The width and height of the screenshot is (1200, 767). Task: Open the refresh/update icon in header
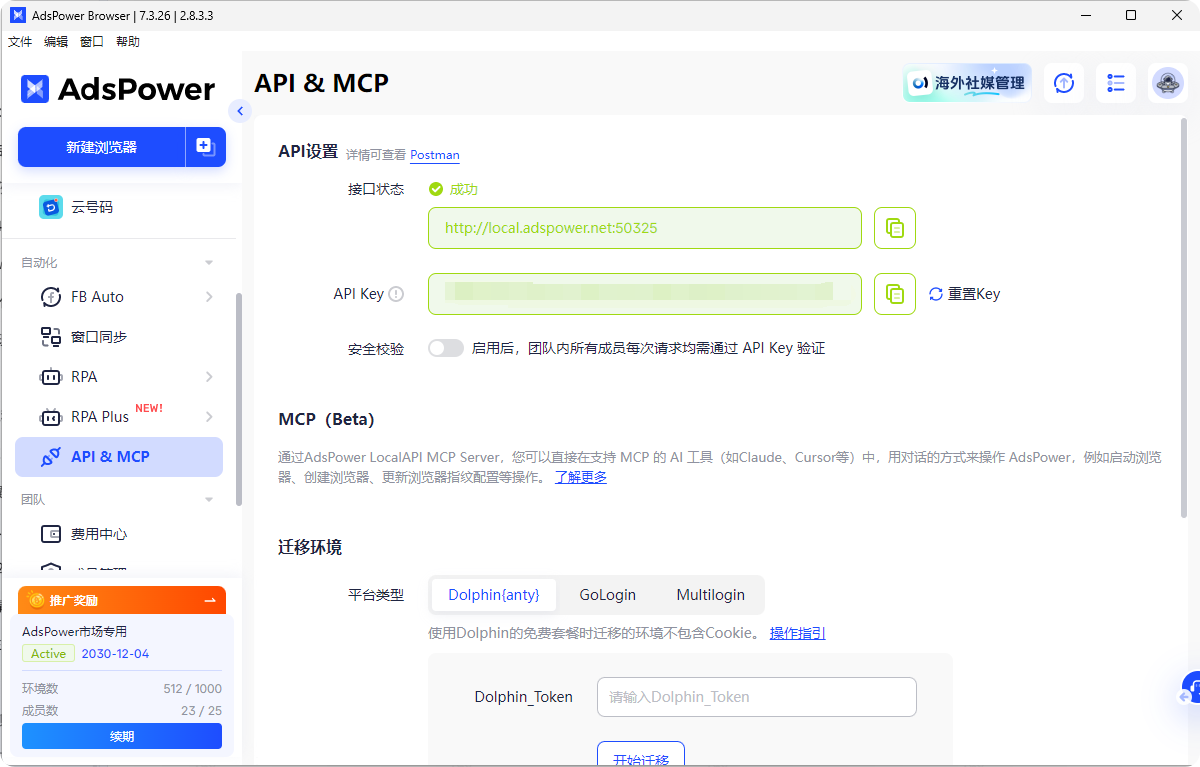pyautogui.click(x=1064, y=83)
